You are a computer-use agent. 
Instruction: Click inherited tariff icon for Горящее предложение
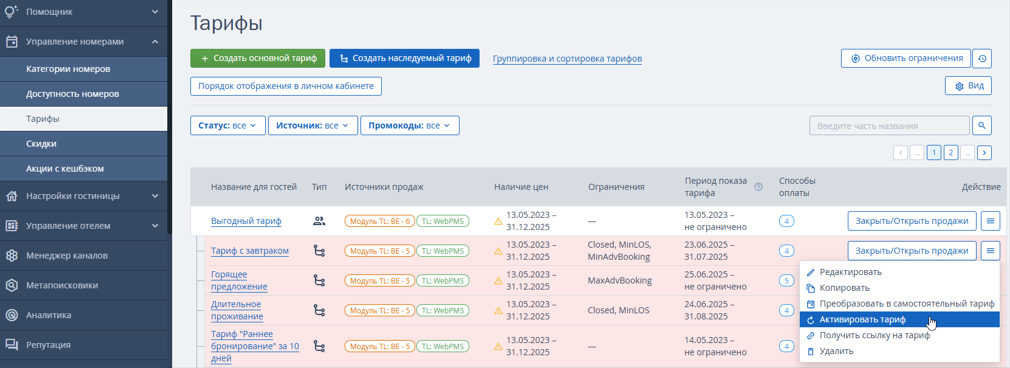(x=318, y=280)
